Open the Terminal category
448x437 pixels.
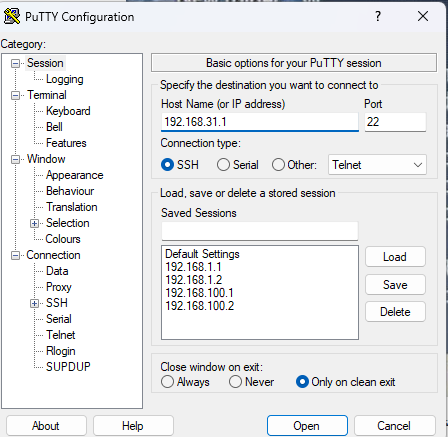tap(47, 95)
